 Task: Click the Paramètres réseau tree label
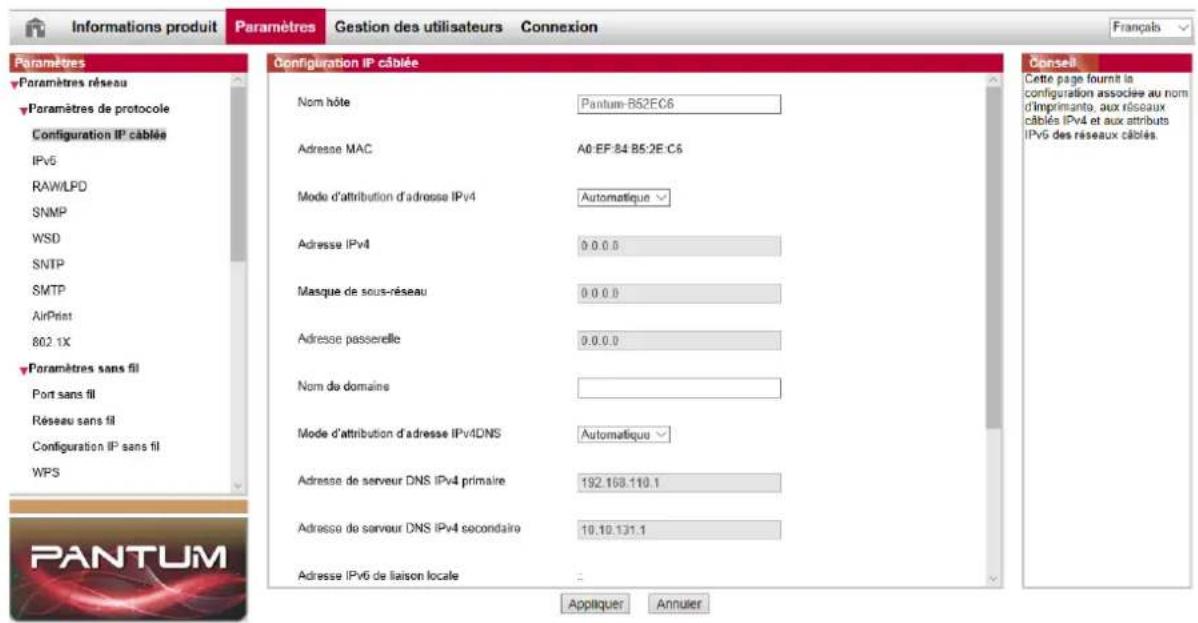tap(73, 83)
